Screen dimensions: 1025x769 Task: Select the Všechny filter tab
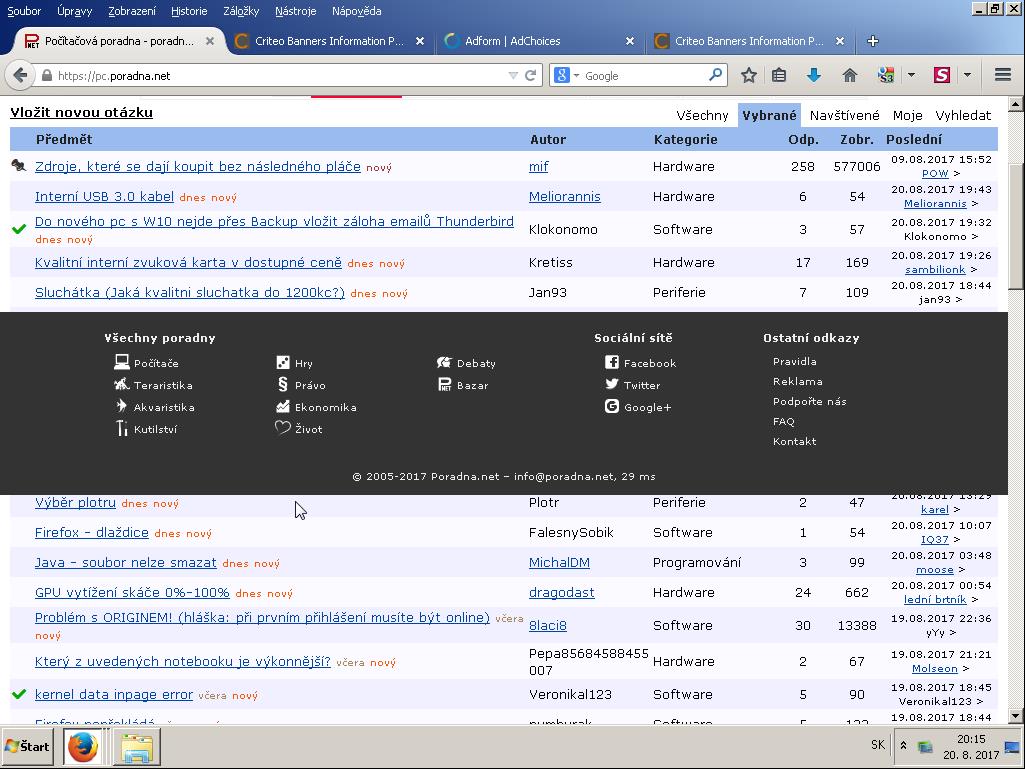702,115
